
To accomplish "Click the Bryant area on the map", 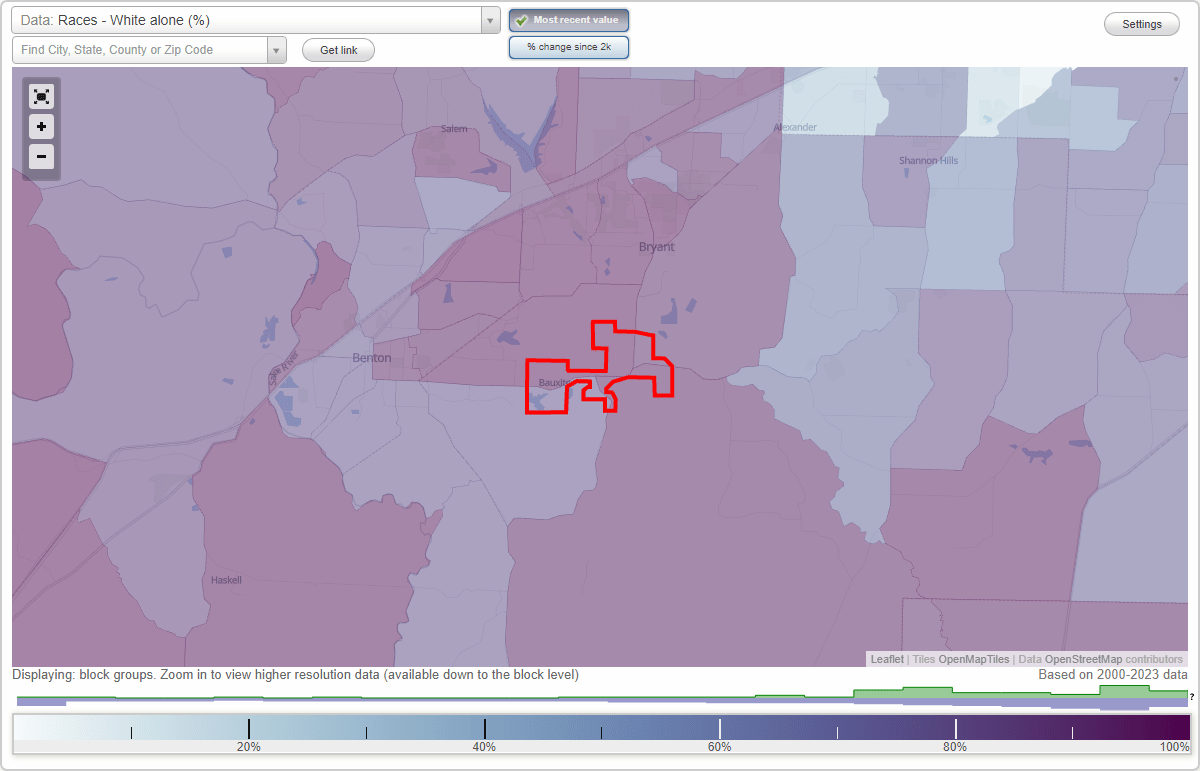I will (x=655, y=246).
